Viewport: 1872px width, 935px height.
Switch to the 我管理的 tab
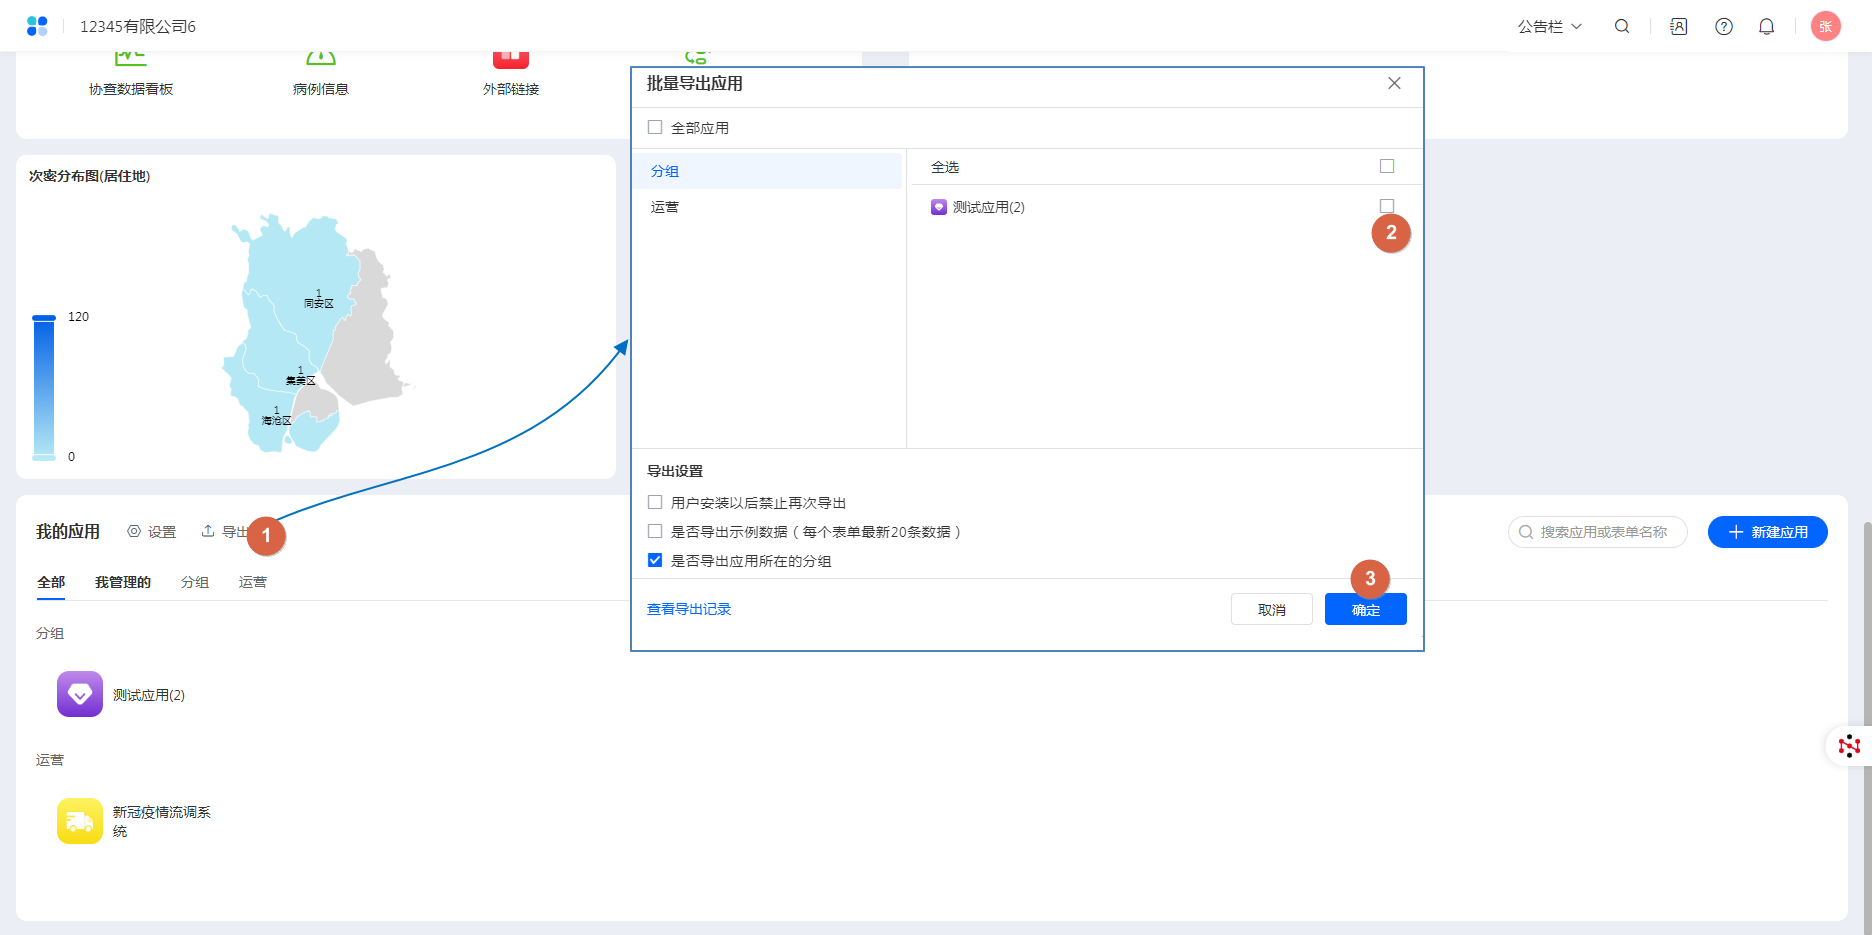pos(123,582)
